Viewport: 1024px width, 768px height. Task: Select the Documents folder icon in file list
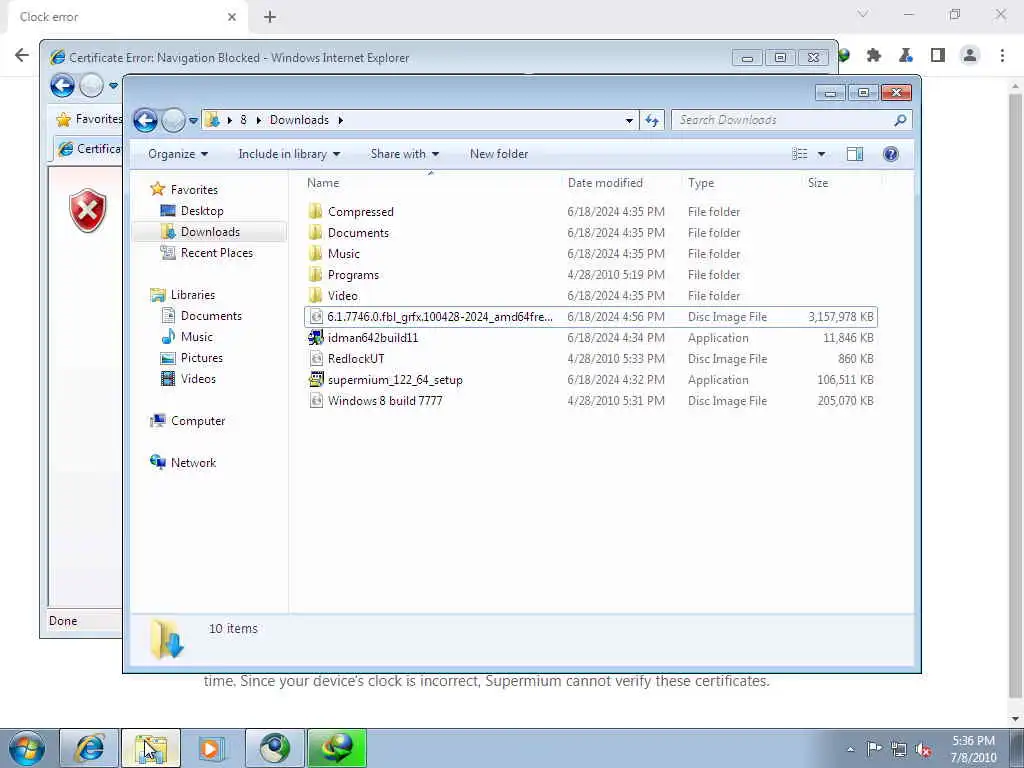coord(316,232)
